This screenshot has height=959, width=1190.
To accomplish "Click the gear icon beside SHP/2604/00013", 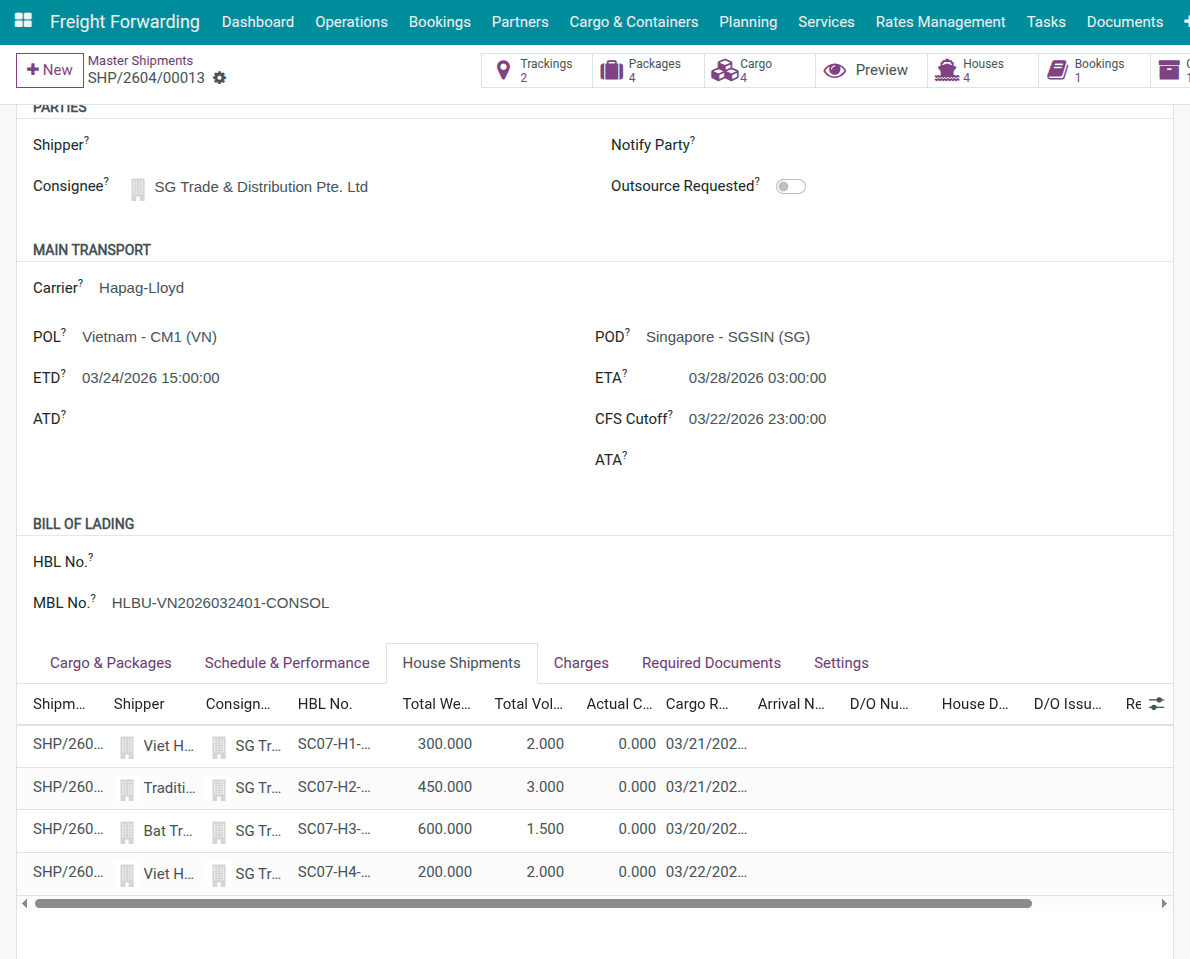I will [x=220, y=78].
